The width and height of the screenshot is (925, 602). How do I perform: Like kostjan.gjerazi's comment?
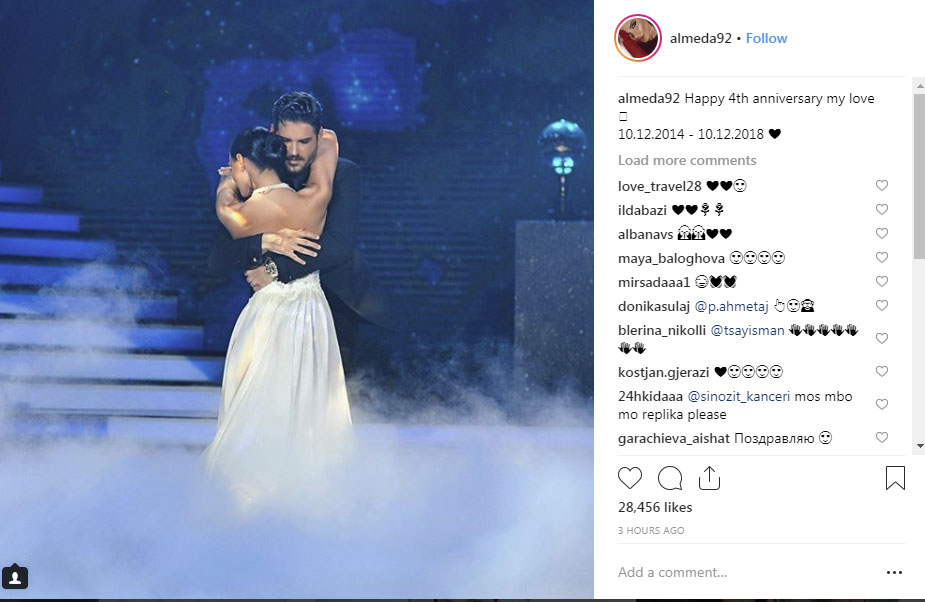click(x=881, y=371)
